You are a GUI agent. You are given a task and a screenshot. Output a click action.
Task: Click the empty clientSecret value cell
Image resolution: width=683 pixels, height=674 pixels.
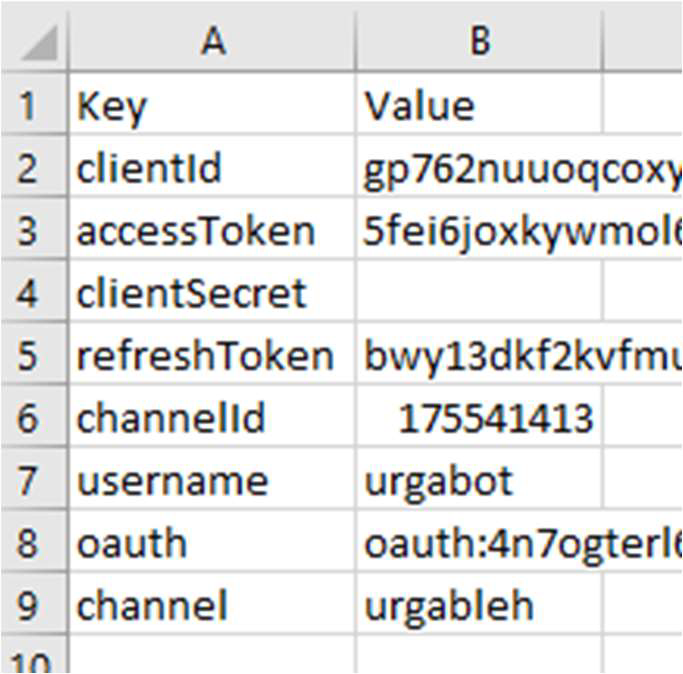click(x=480, y=293)
